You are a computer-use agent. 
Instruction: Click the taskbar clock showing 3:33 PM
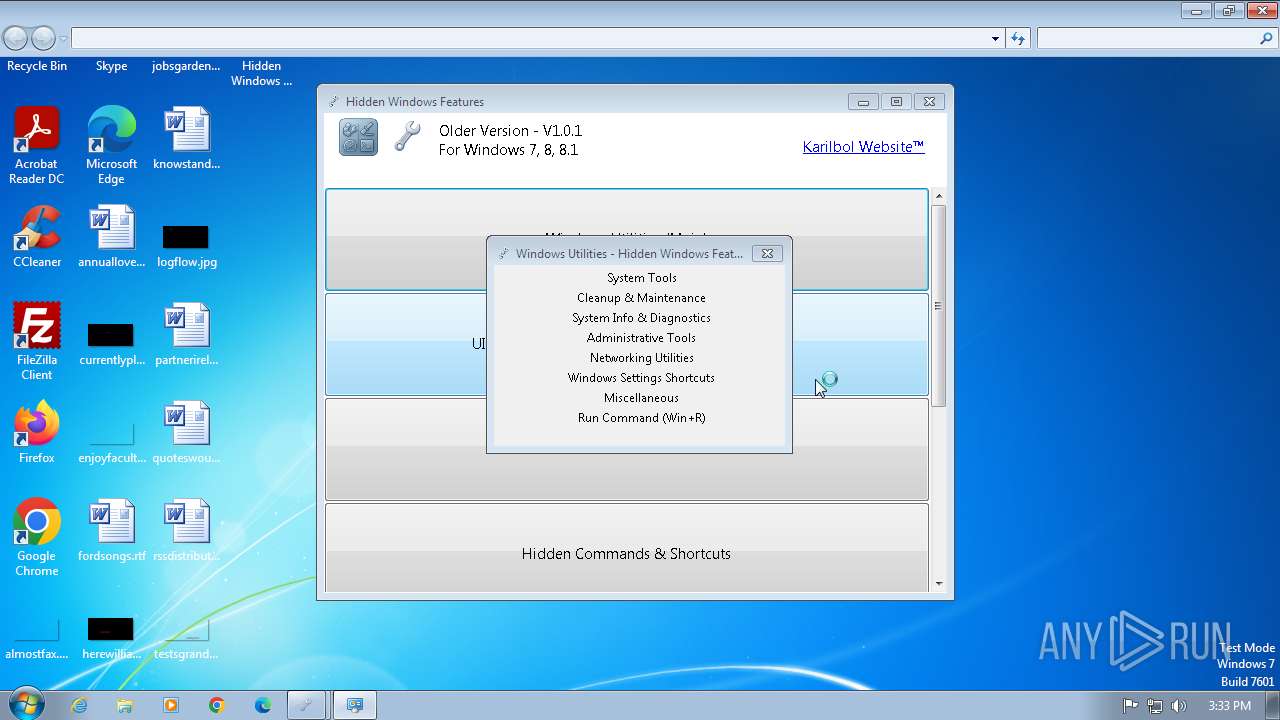(1229, 705)
